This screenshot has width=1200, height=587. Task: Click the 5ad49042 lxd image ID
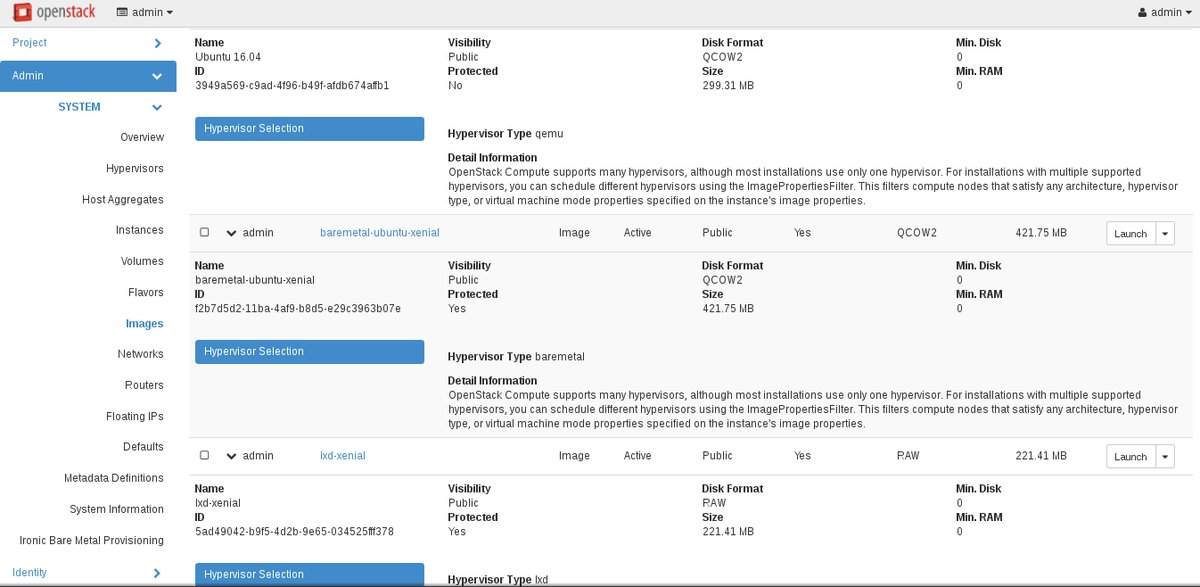[x=294, y=532]
